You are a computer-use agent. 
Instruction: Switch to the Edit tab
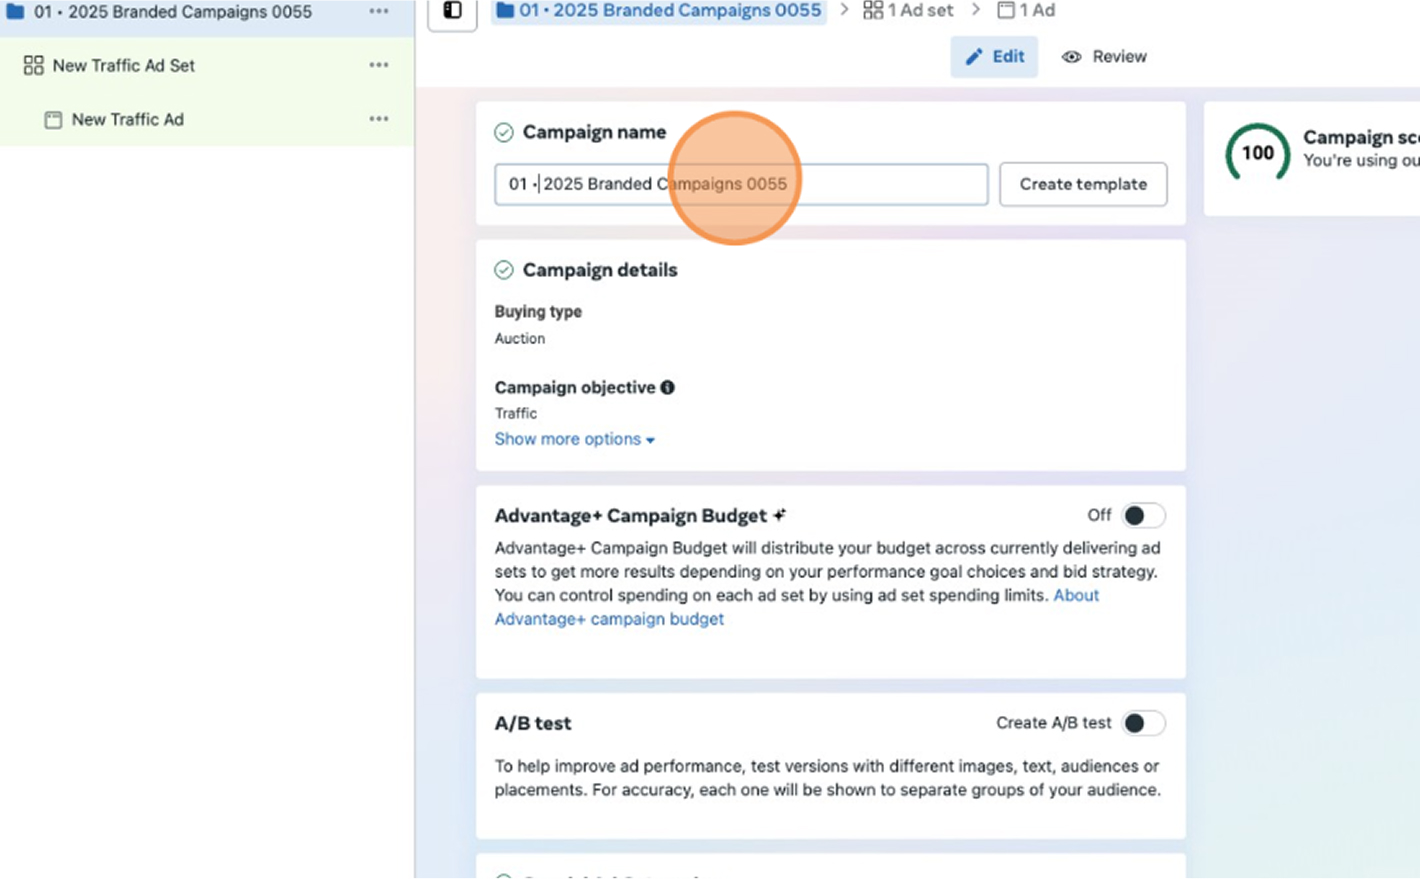[x=994, y=57]
